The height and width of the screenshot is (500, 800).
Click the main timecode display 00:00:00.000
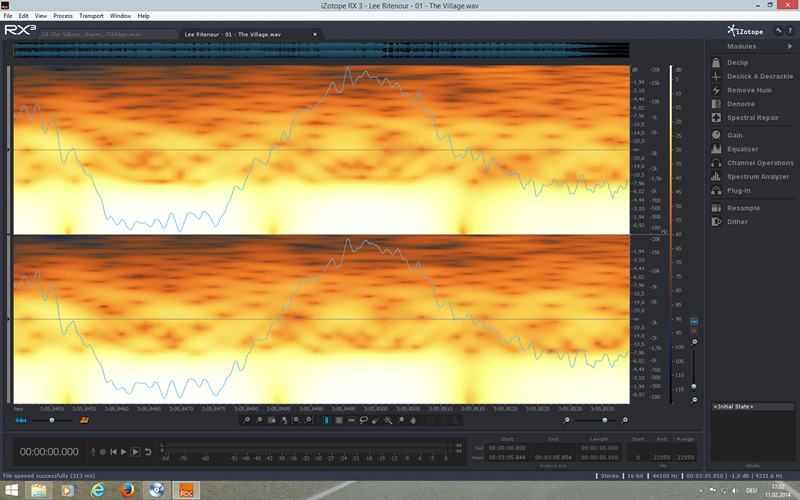tap(49, 452)
